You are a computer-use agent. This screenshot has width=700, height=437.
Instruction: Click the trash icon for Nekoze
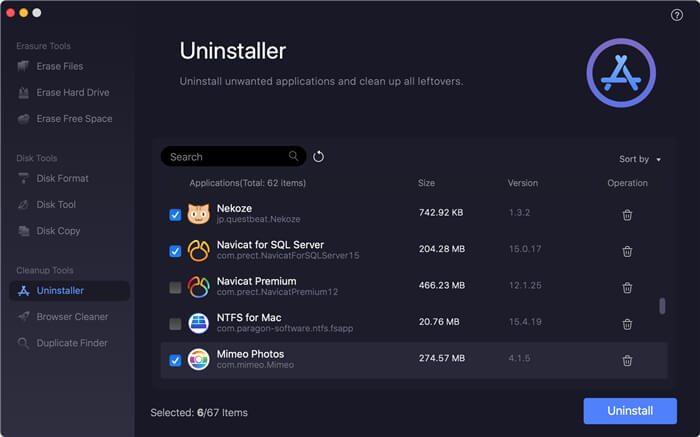(x=627, y=215)
